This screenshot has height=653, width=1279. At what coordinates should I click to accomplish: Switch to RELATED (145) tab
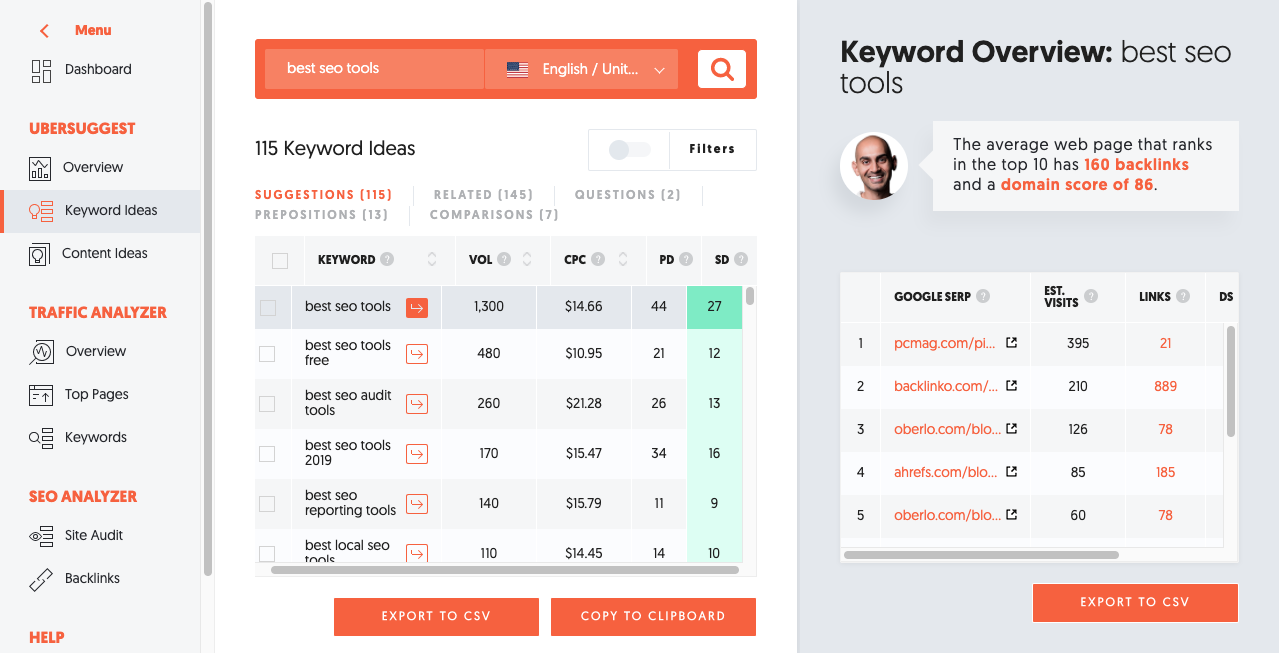coord(483,195)
